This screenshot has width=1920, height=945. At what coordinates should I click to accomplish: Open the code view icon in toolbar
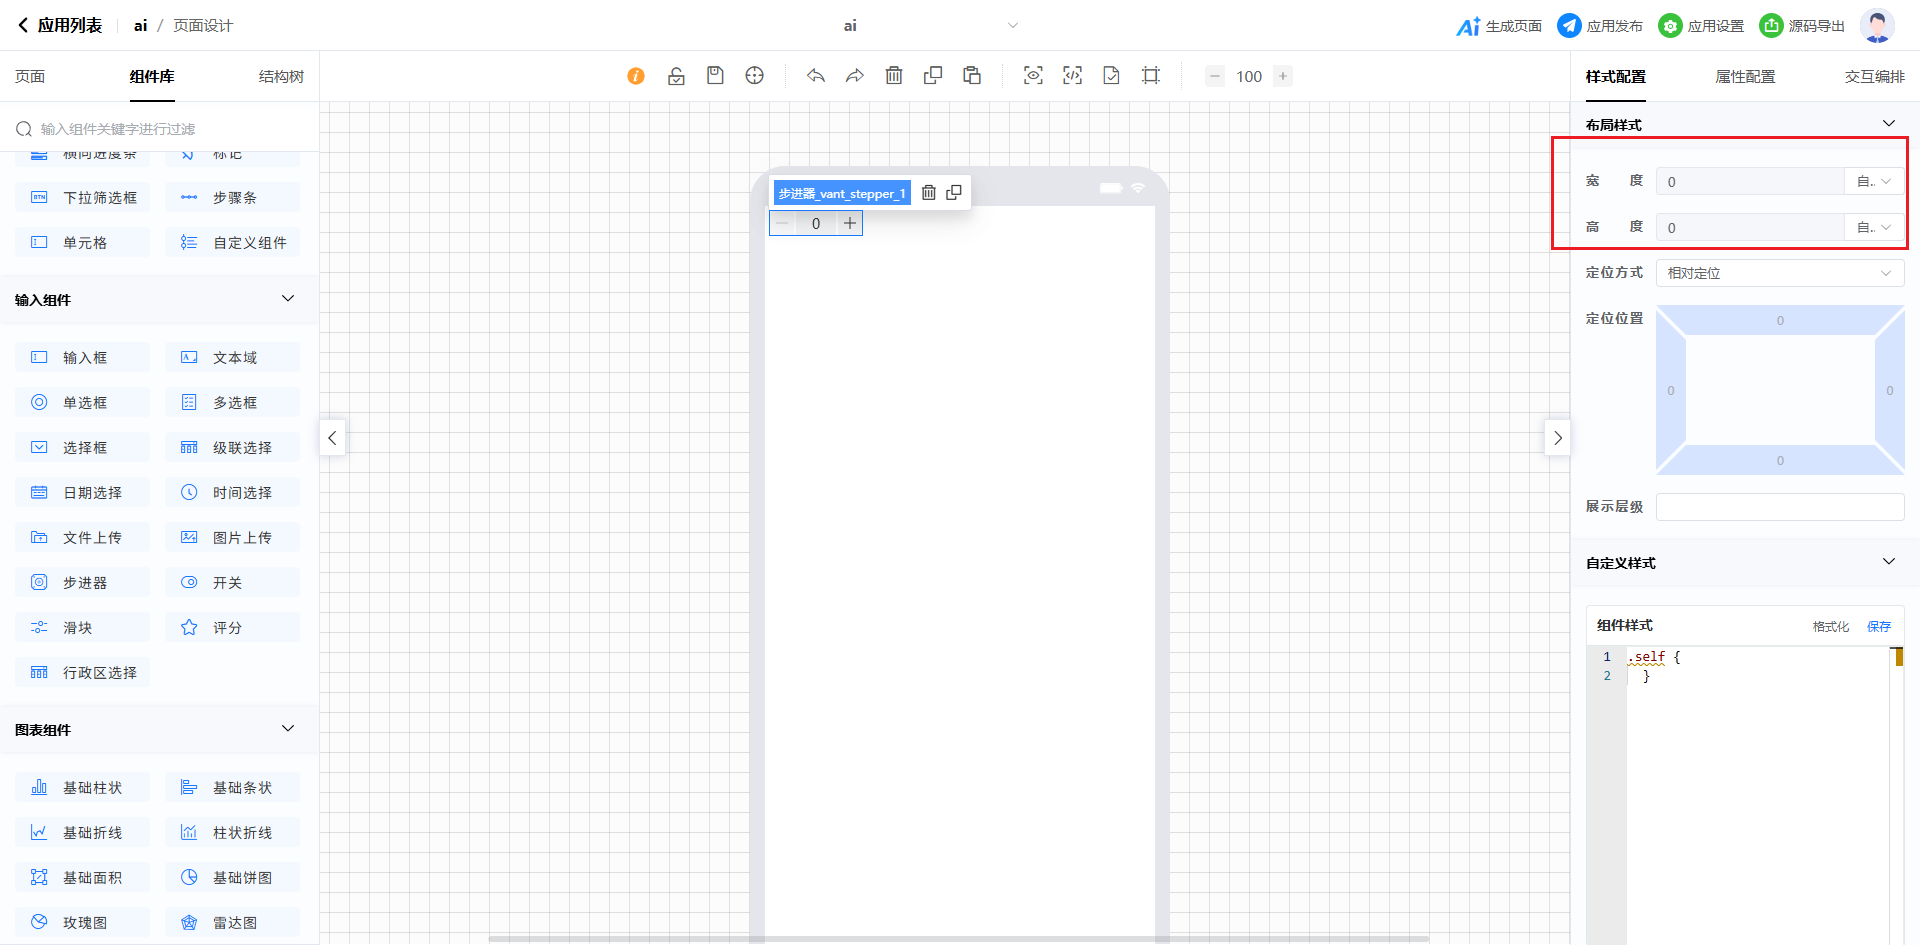tap(1072, 76)
